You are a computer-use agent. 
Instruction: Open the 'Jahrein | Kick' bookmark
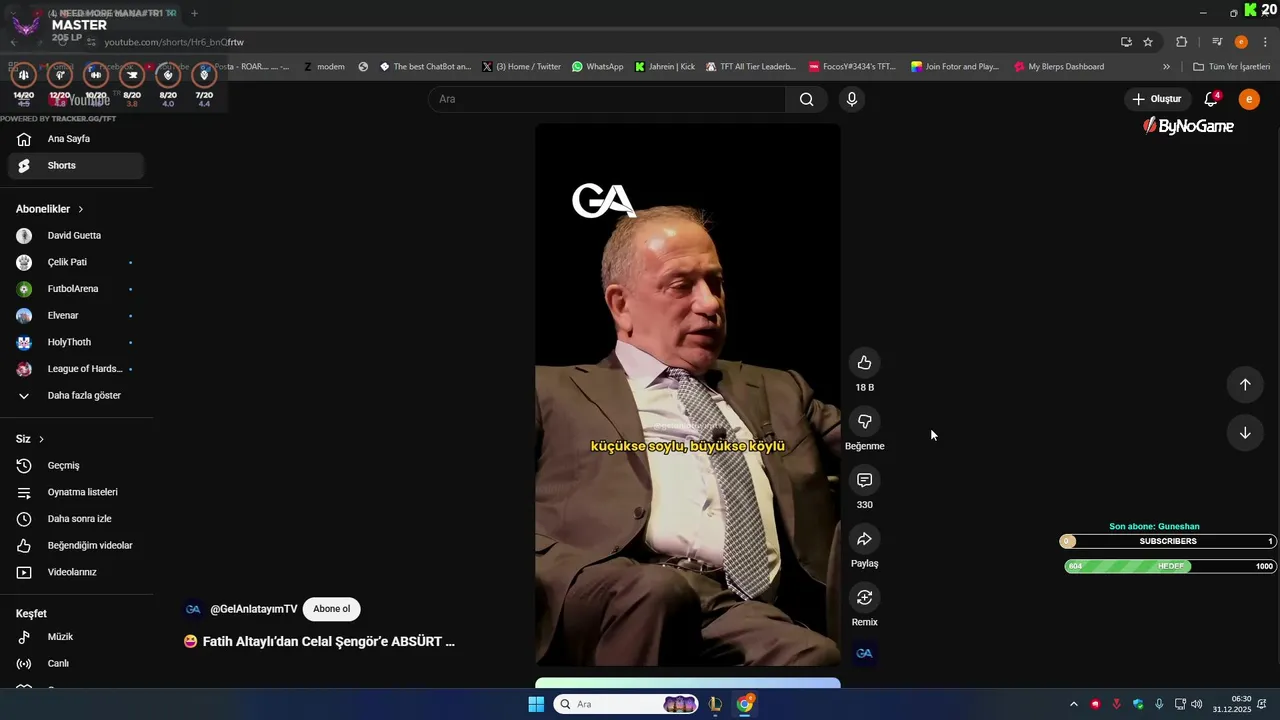pos(664,67)
